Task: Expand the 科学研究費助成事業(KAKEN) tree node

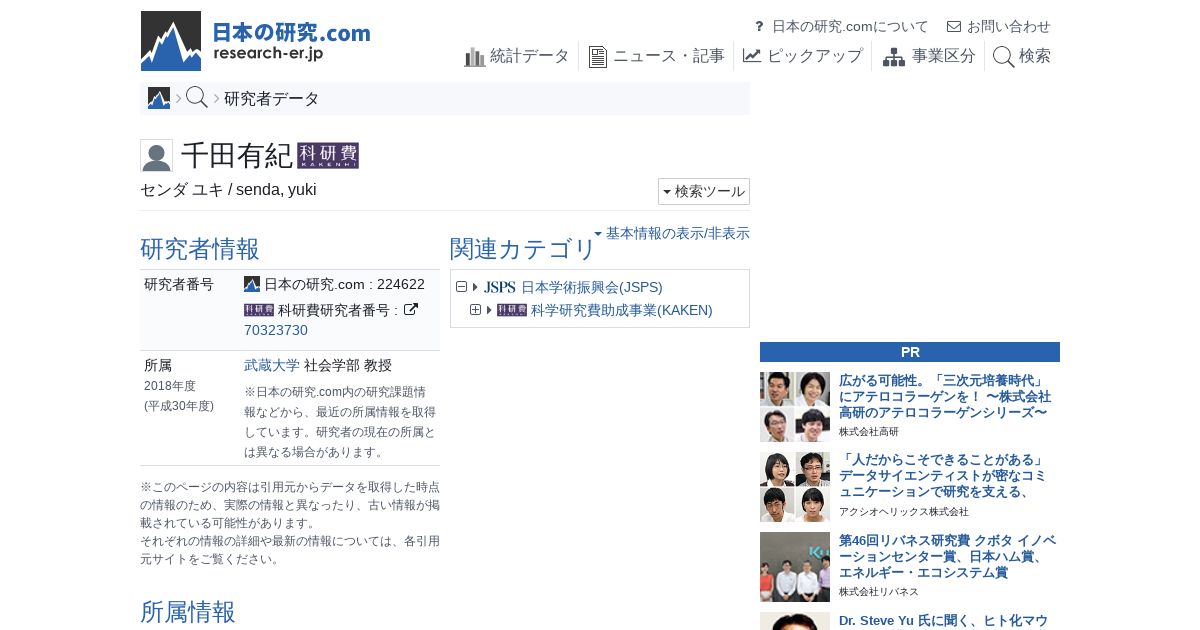Action: click(475, 310)
